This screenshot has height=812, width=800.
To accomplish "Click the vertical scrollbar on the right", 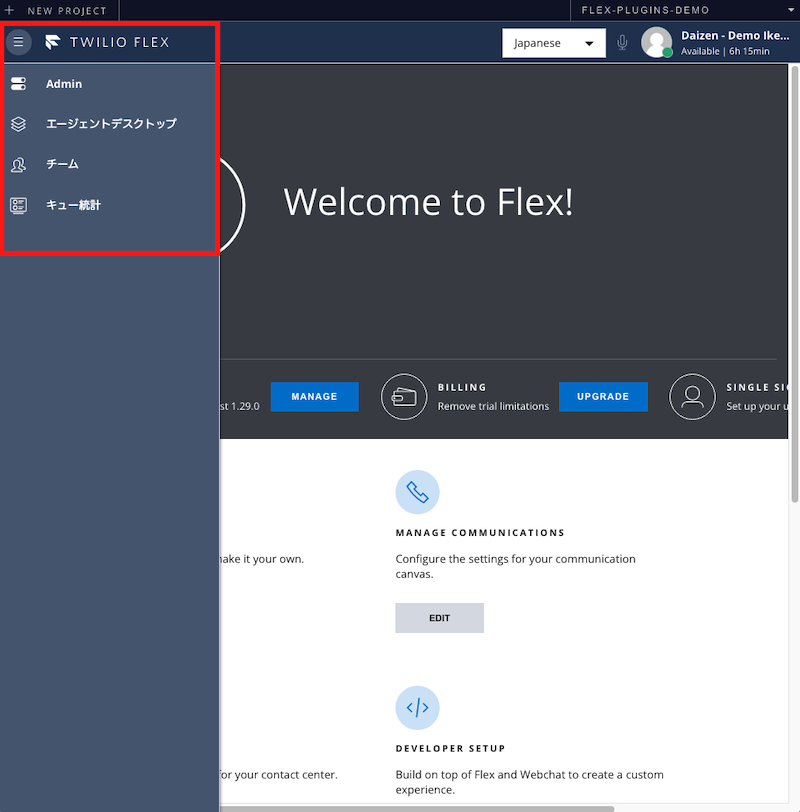I will click(x=795, y=284).
